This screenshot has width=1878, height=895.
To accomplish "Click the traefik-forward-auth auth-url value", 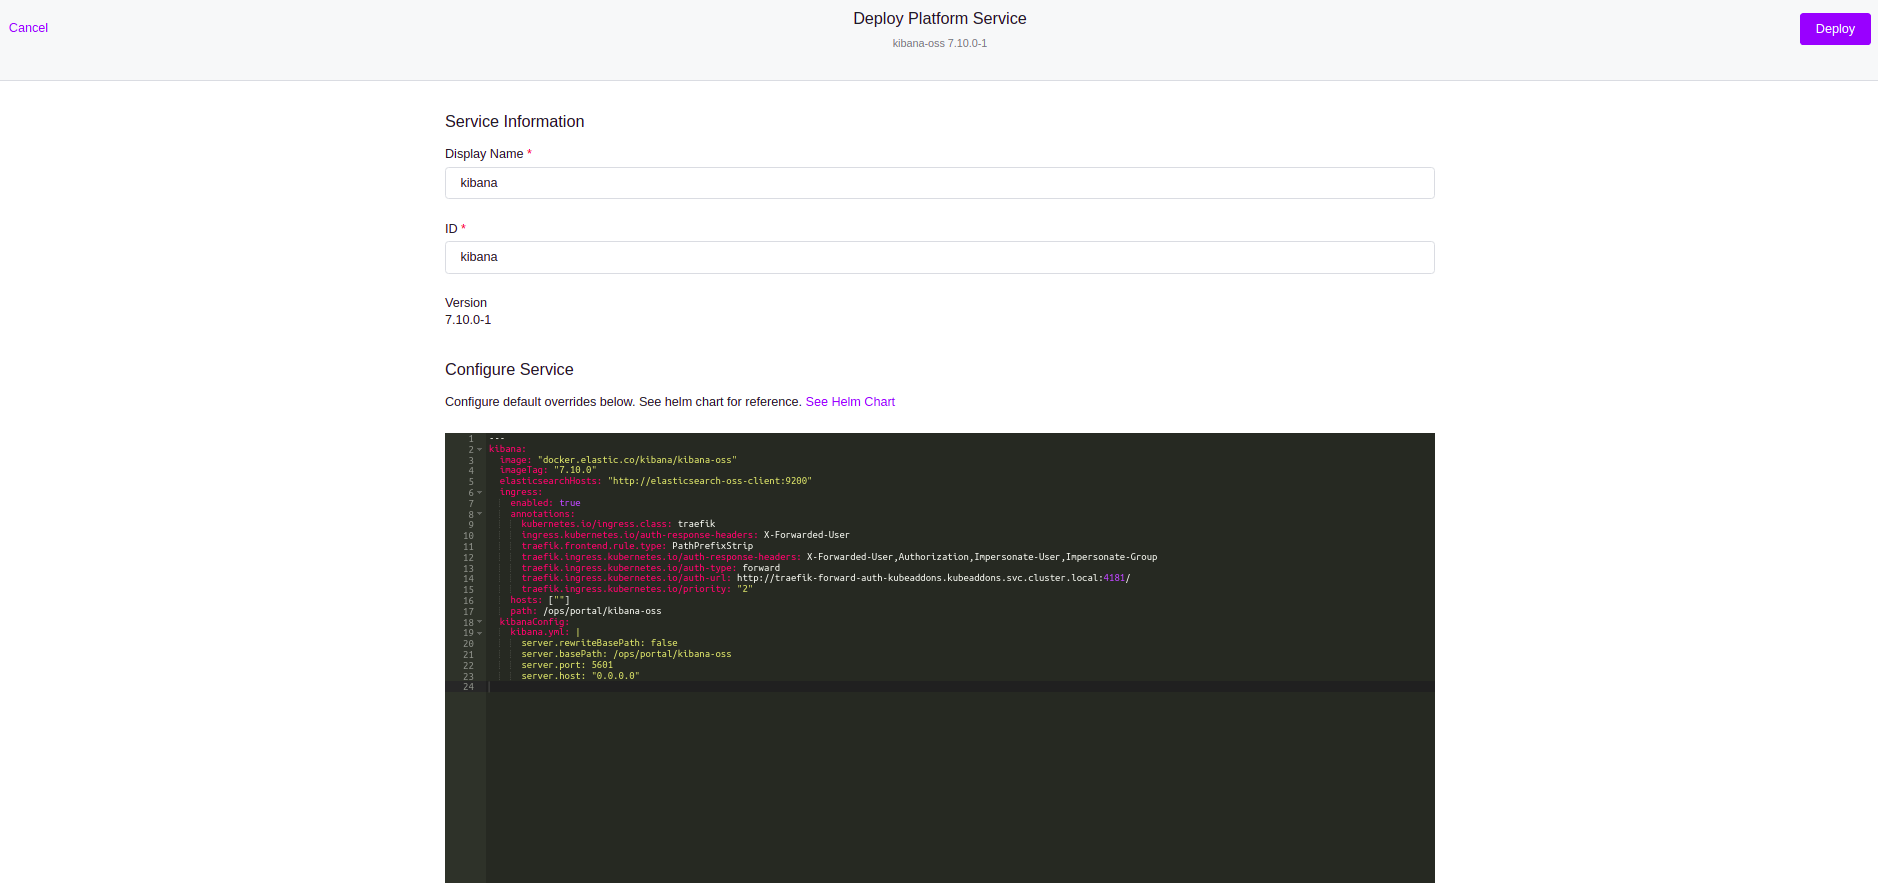I will [x=933, y=578].
